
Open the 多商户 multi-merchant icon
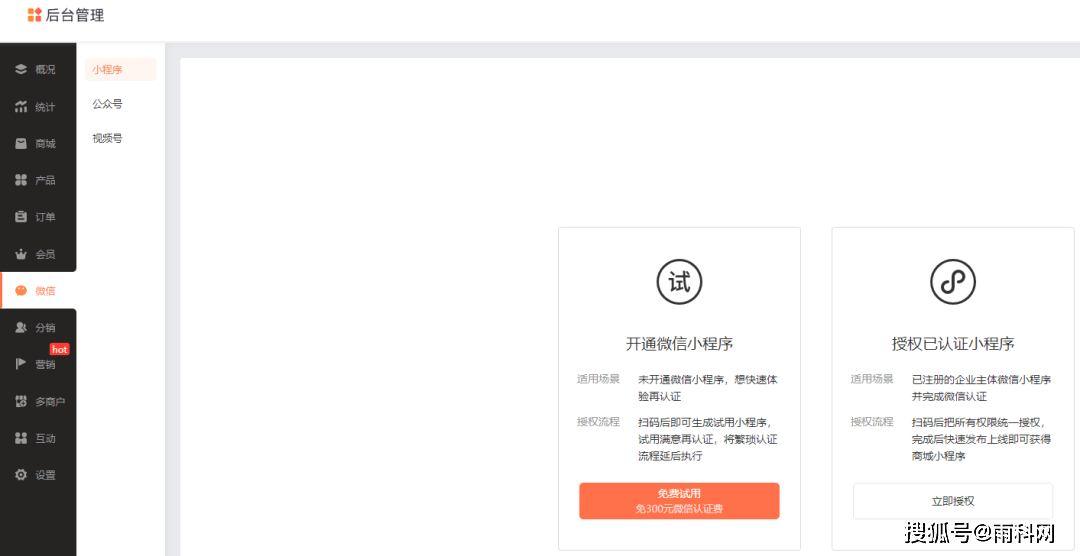(x=21, y=401)
